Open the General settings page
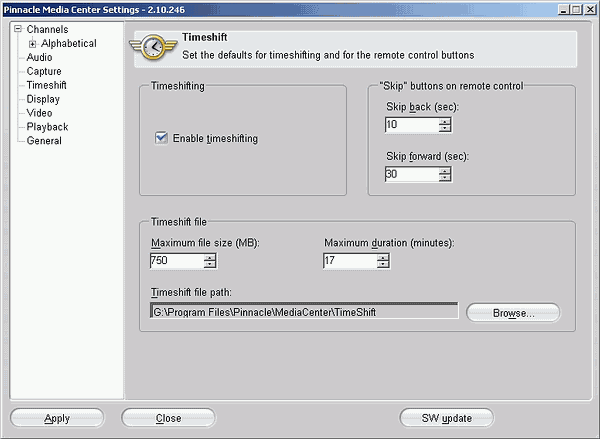600x439 pixels. pyautogui.click(x=44, y=140)
